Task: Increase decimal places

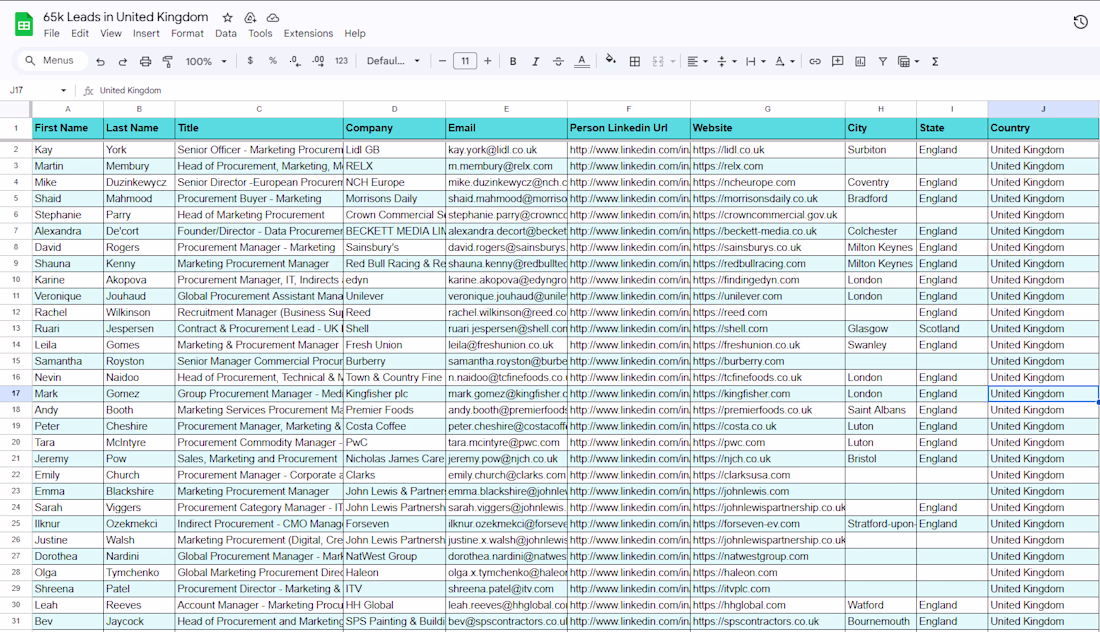Action: pyautogui.click(x=318, y=61)
